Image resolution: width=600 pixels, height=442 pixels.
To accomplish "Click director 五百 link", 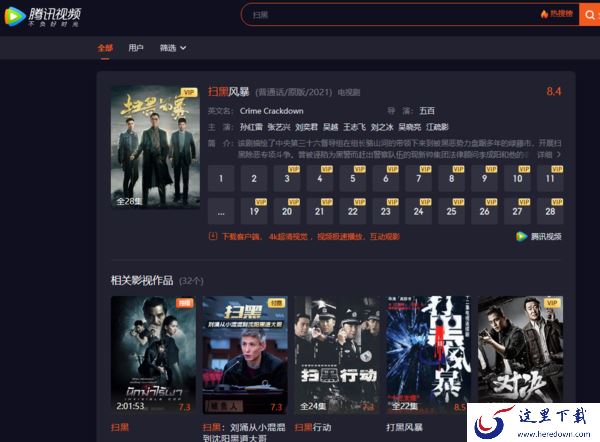I will (427, 111).
